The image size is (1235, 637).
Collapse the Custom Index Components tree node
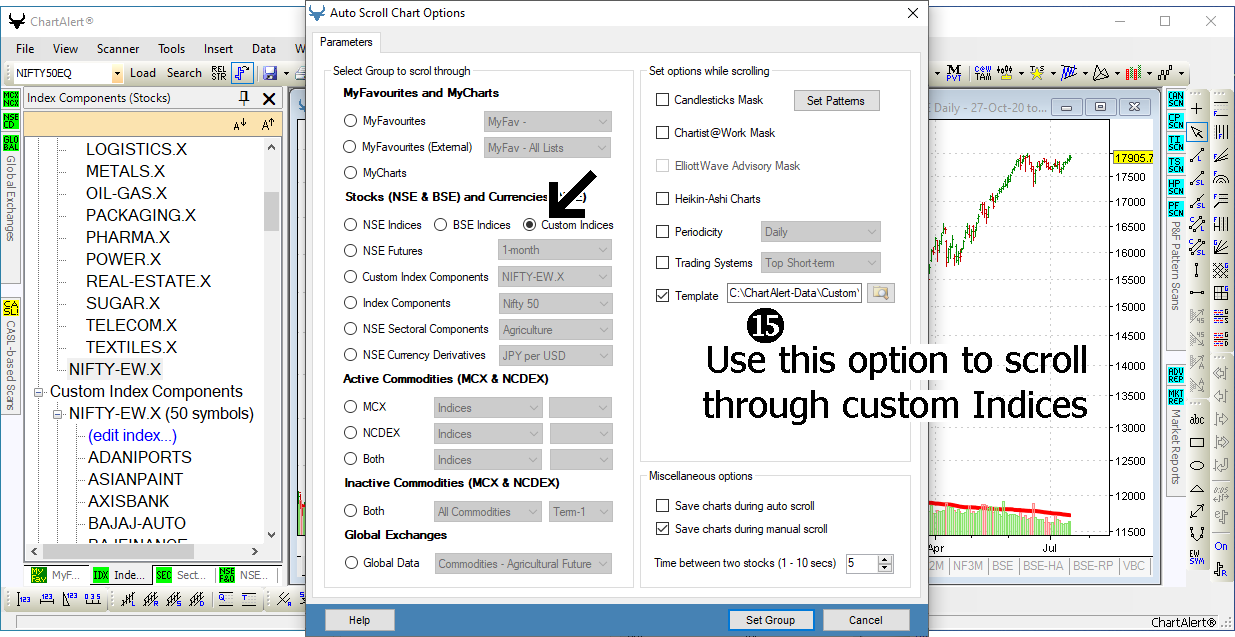tap(39, 392)
